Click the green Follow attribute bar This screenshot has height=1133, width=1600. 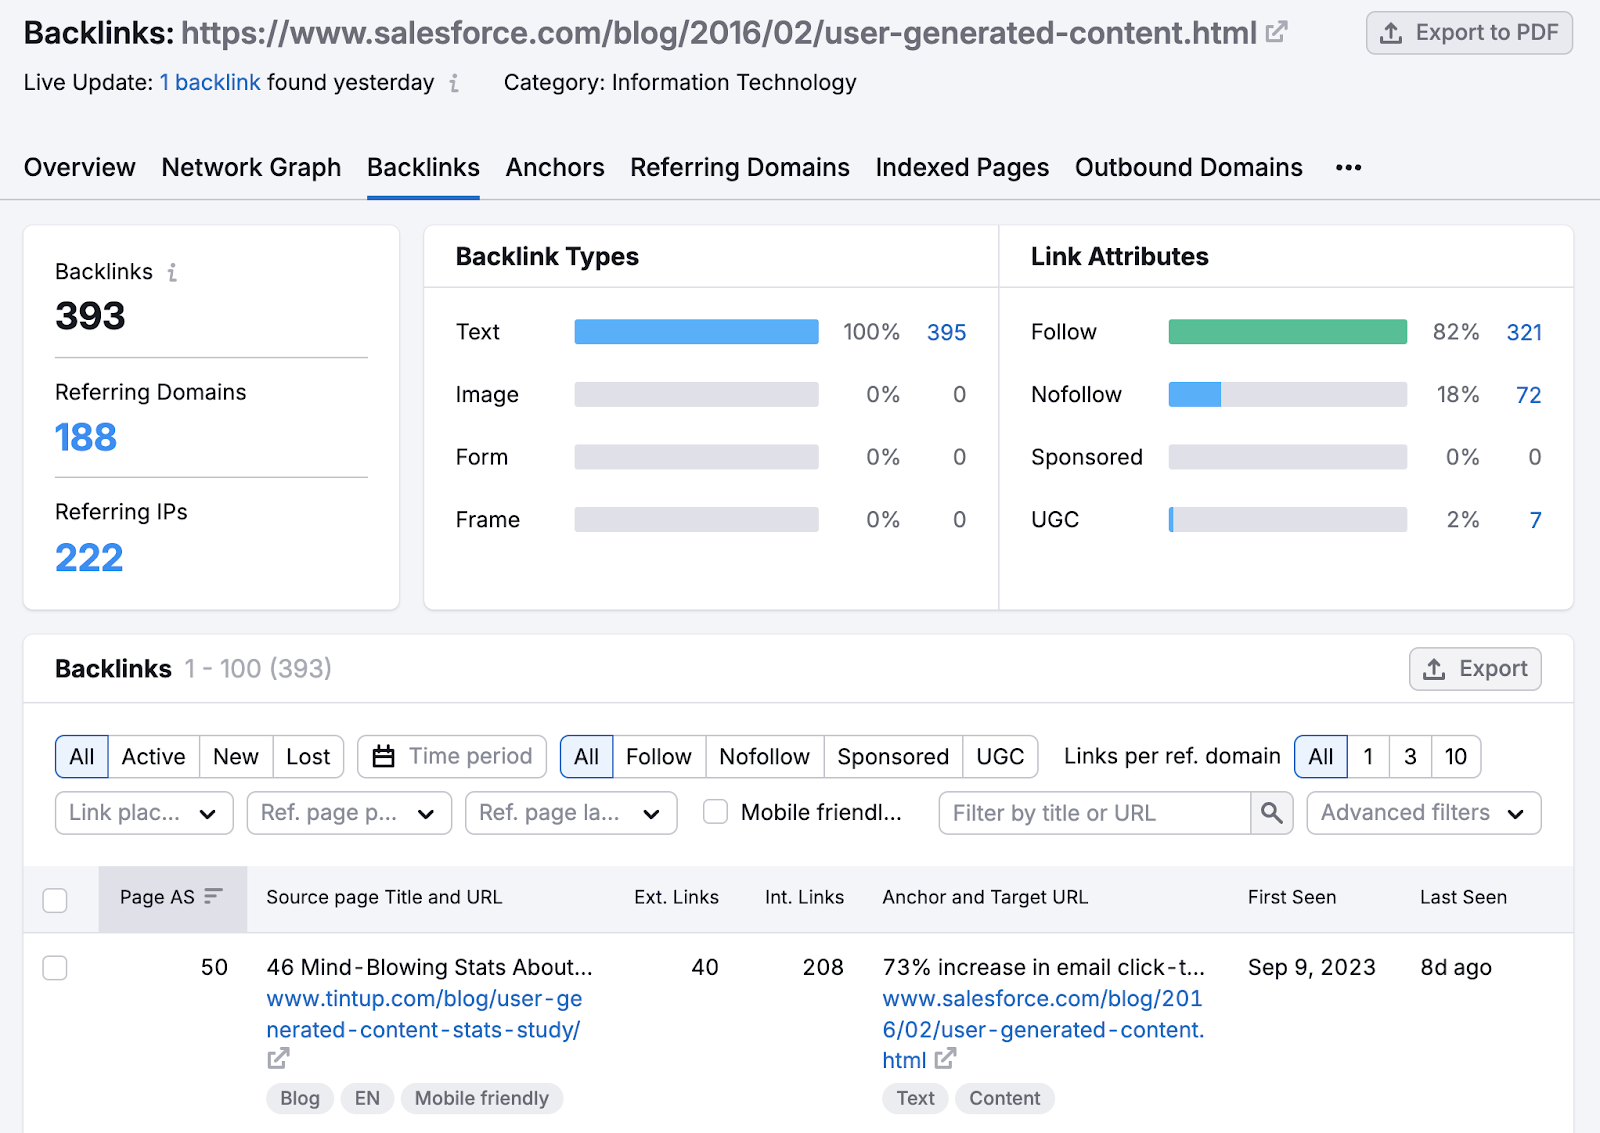1286,331
